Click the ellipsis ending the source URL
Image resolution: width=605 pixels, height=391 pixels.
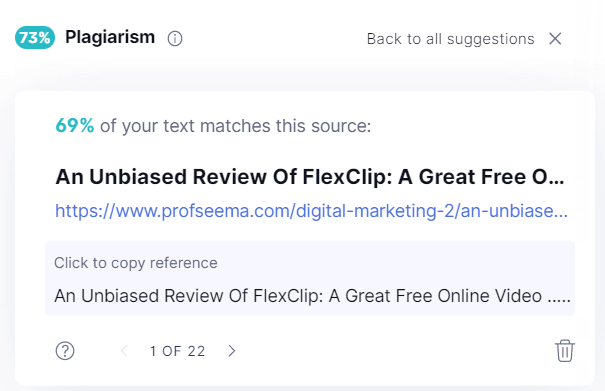pyautogui.click(x=558, y=215)
